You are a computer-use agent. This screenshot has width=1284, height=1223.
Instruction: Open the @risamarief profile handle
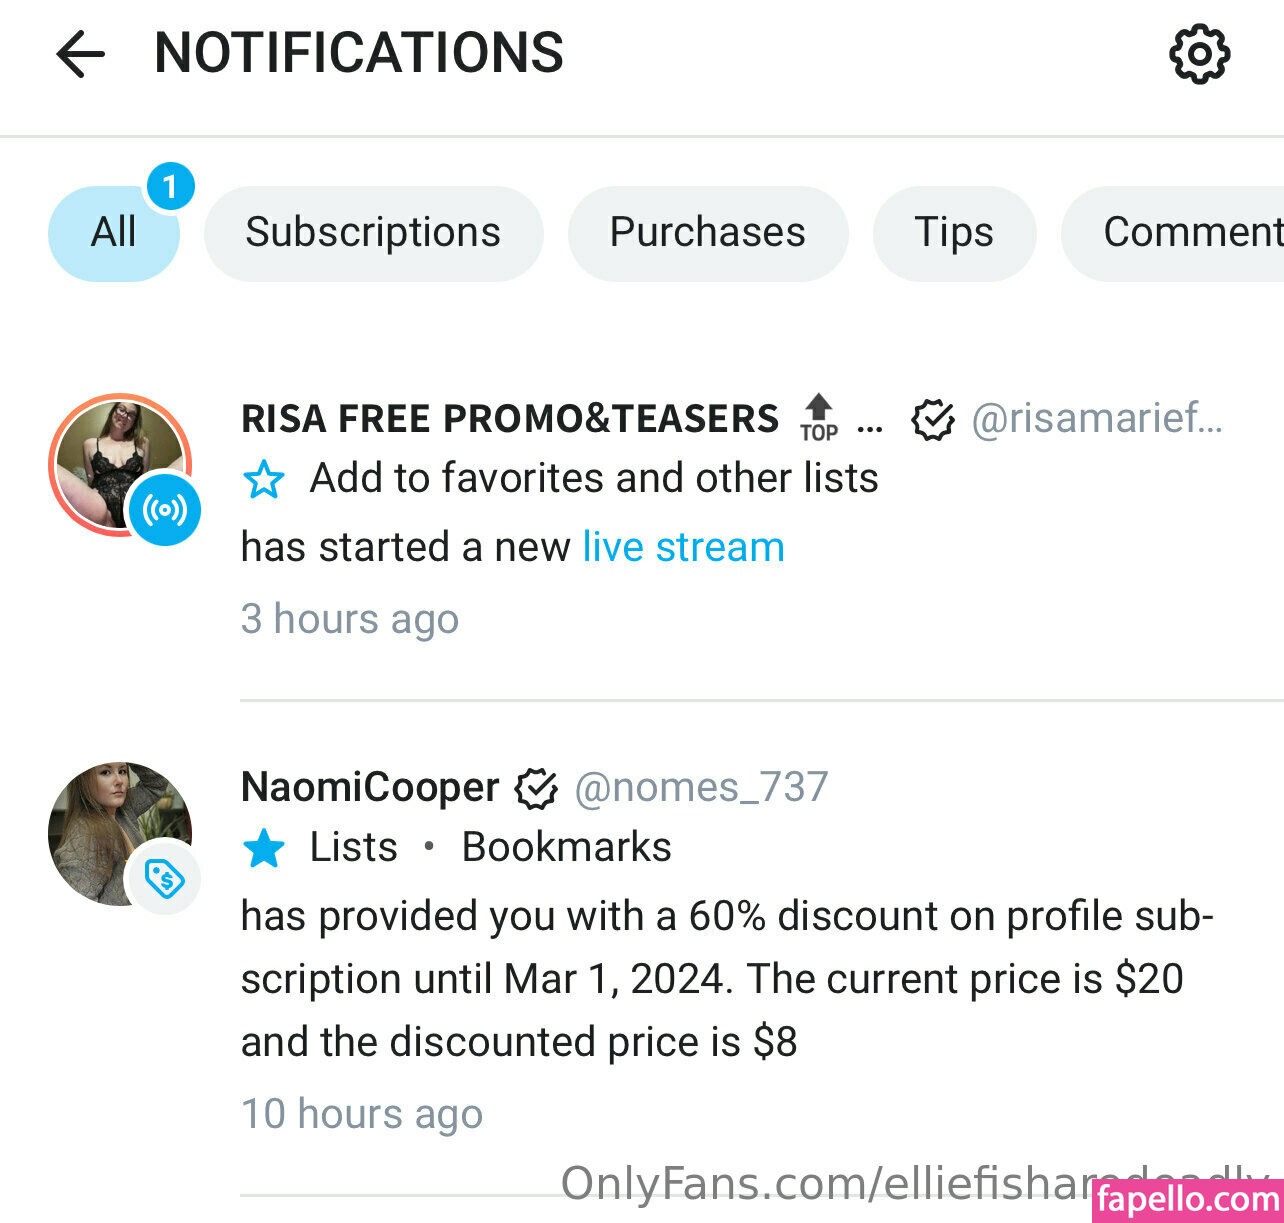1097,419
